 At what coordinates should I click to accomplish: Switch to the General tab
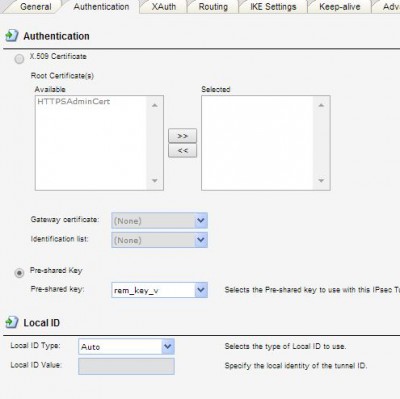click(36, 7)
